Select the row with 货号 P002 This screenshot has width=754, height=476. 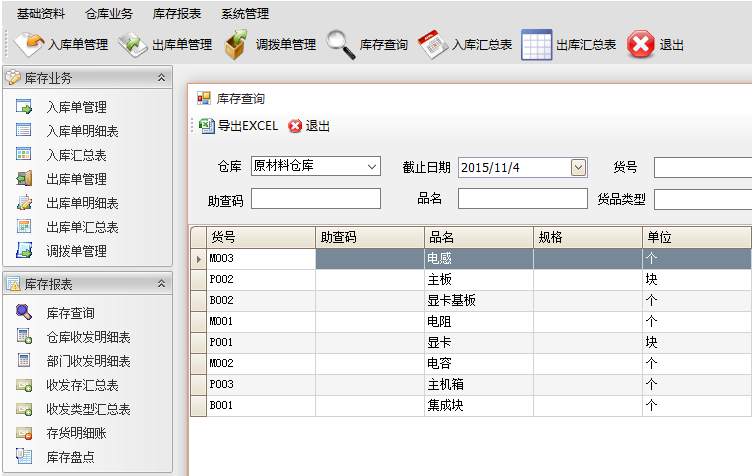point(260,279)
